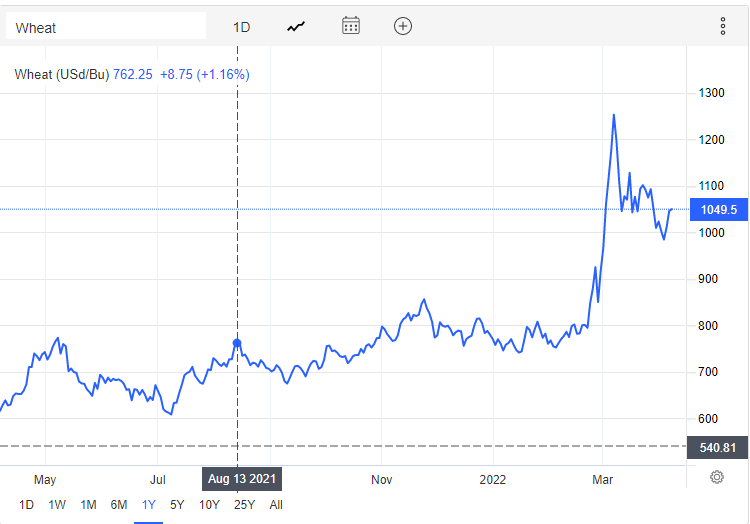750x524 pixels.
Task: Open the three-dot more options menu
Action: click(723, 26)
